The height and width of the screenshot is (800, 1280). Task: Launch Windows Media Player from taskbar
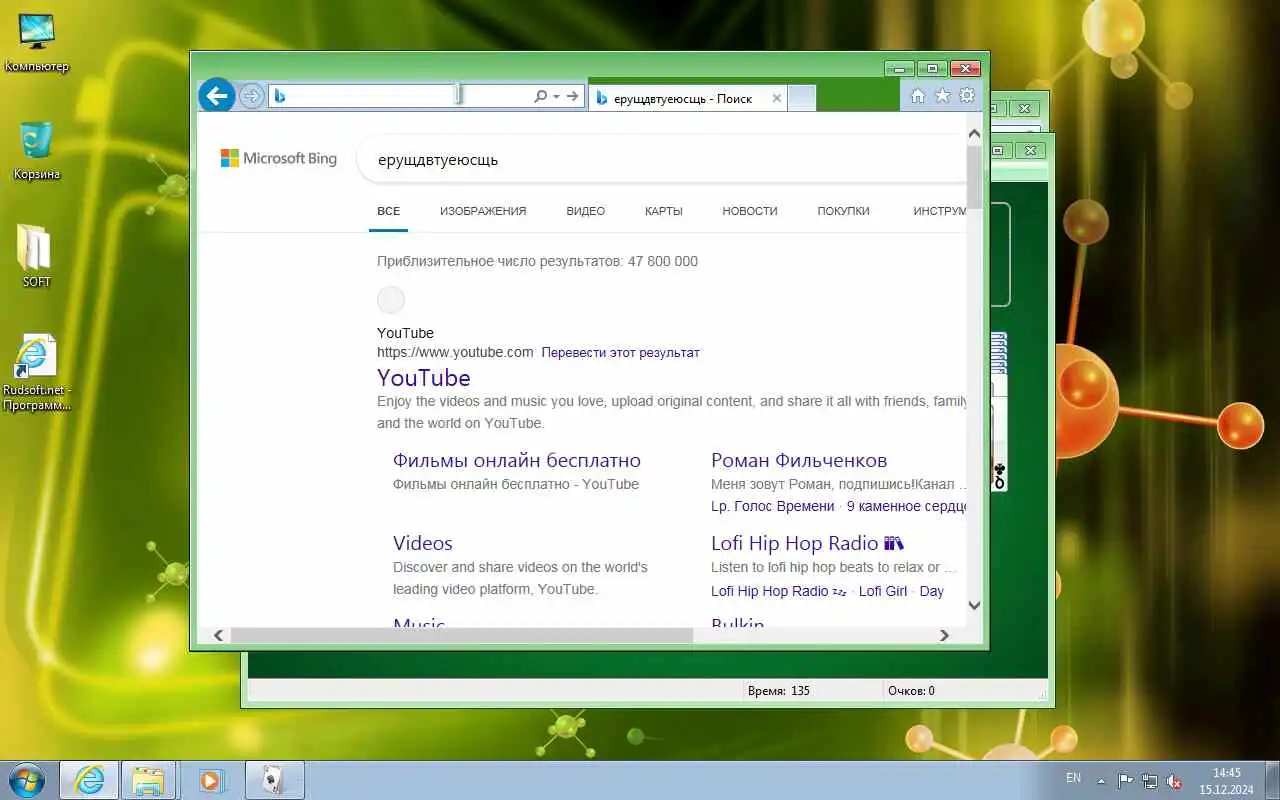(210, 780)
